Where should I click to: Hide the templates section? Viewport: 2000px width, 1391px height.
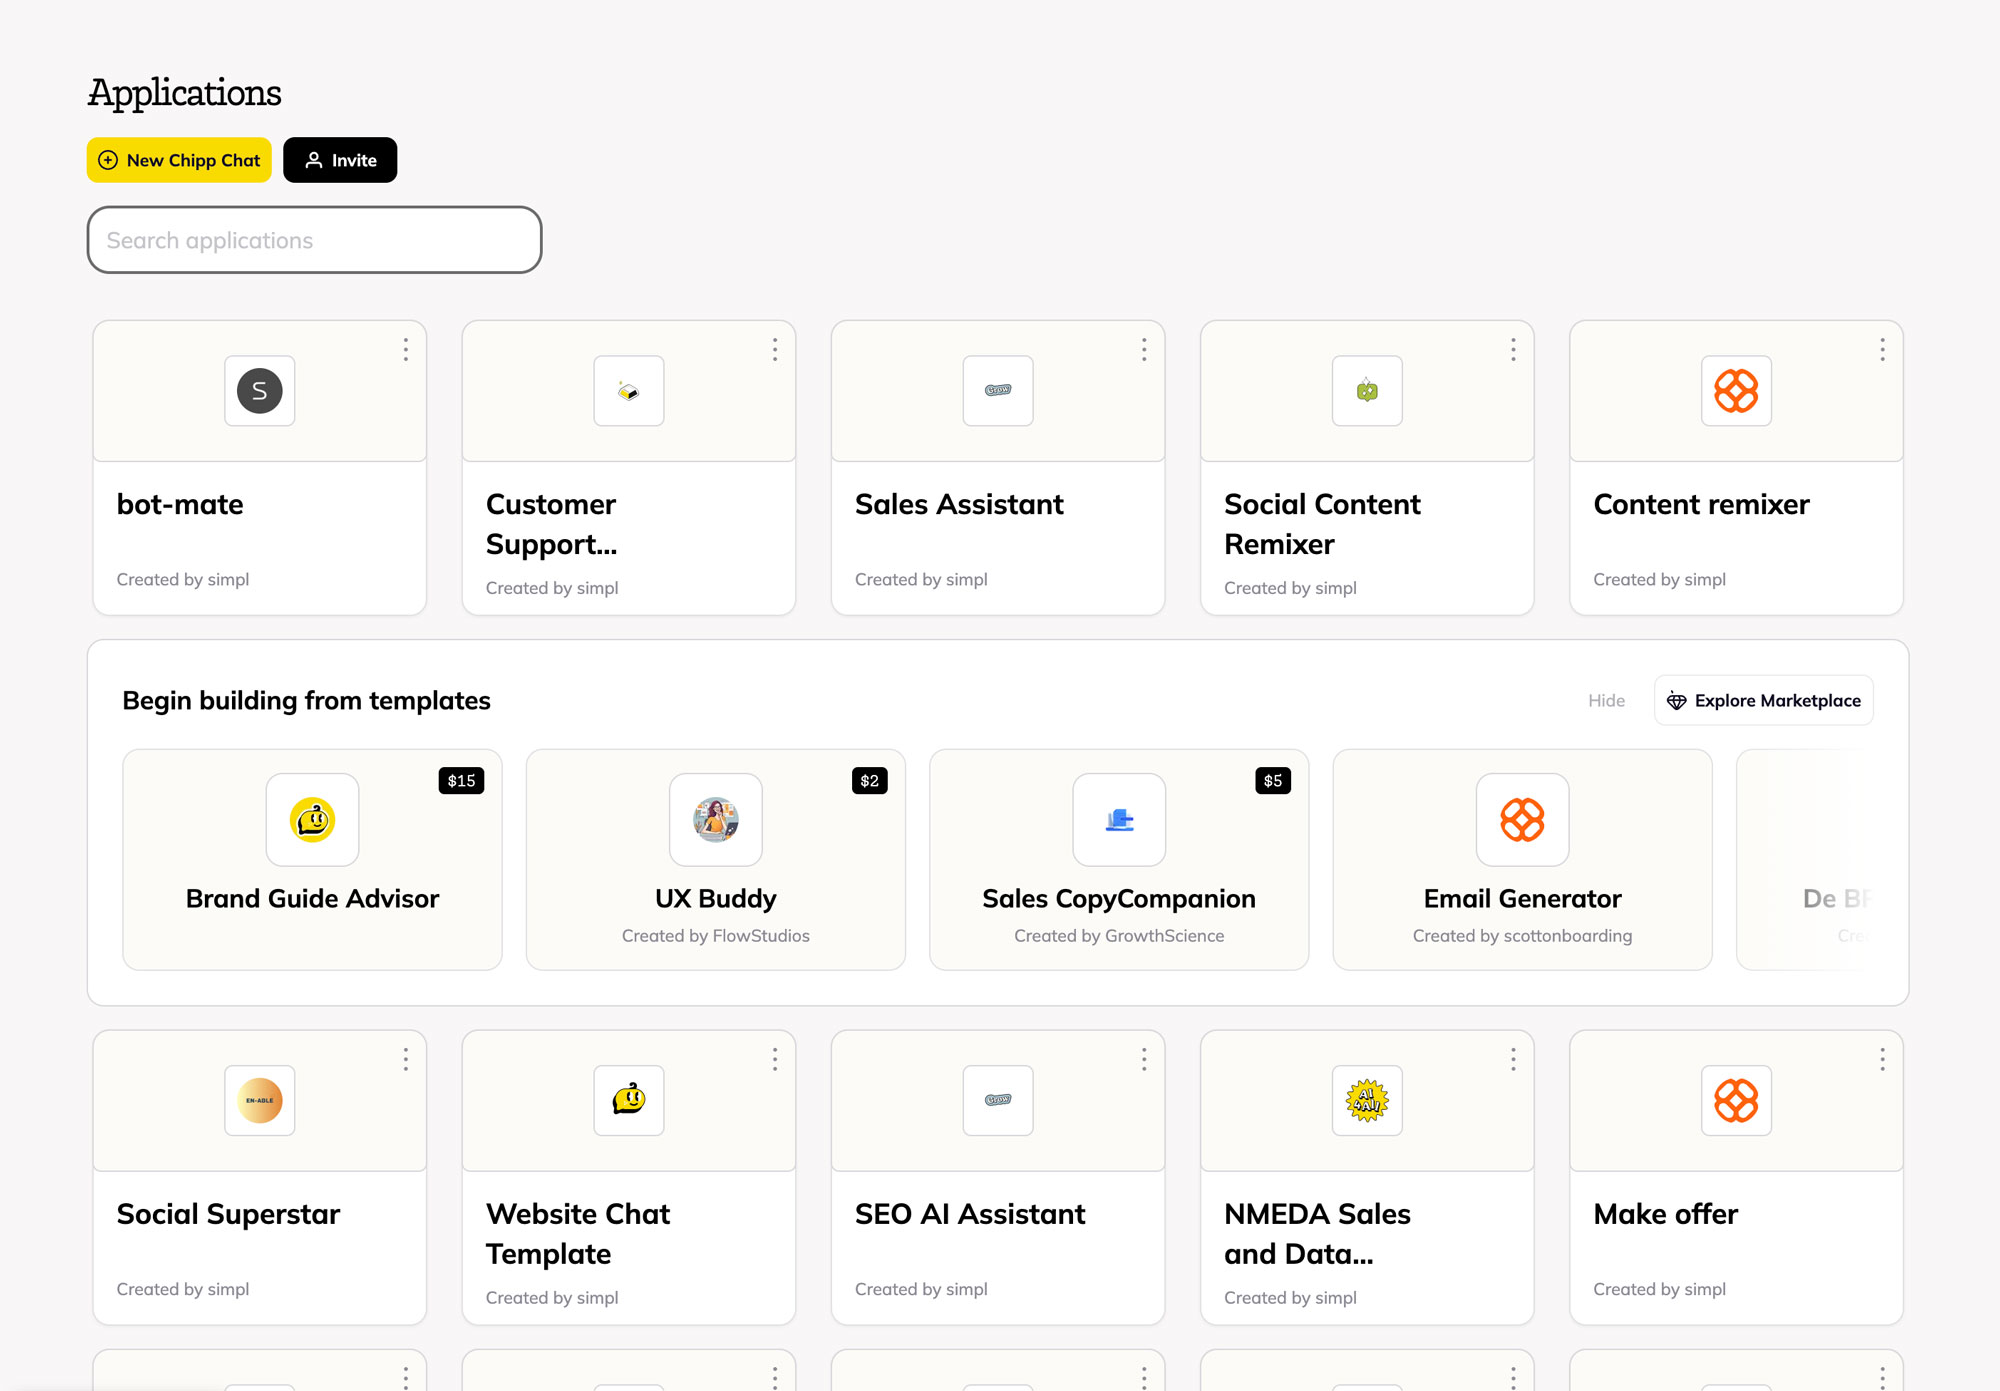1608,701
